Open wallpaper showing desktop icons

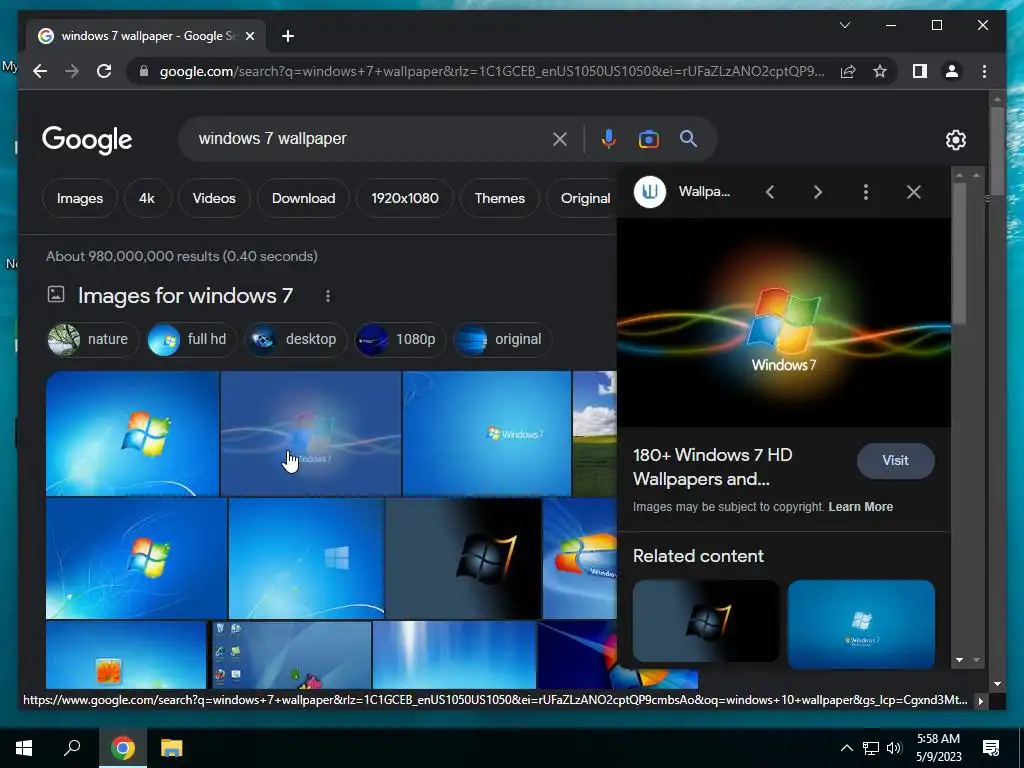[x=291, y=655]
